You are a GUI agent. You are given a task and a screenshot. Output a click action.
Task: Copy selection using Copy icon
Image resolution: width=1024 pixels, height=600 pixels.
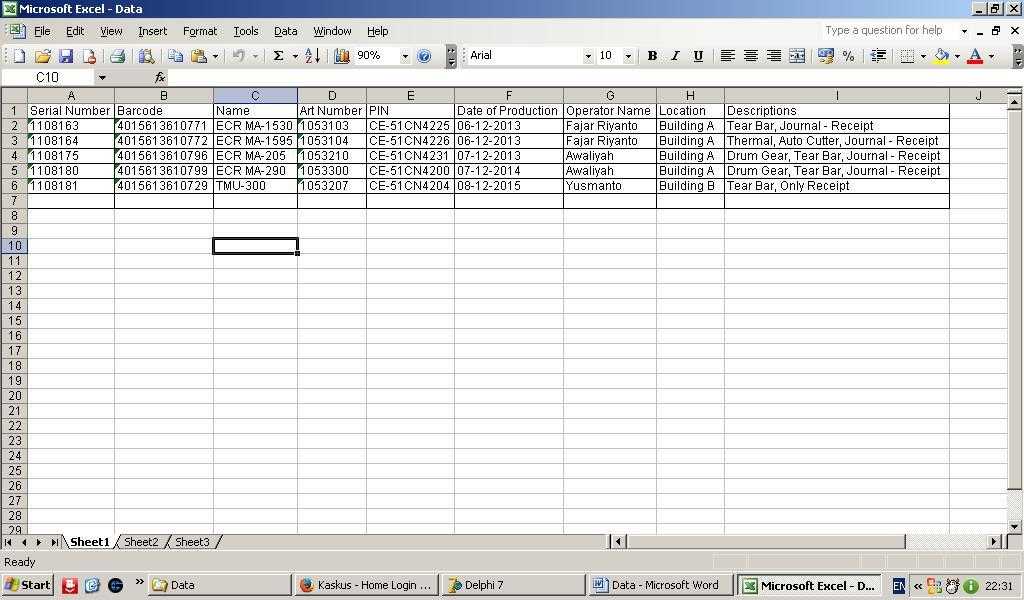click(175, 56)
